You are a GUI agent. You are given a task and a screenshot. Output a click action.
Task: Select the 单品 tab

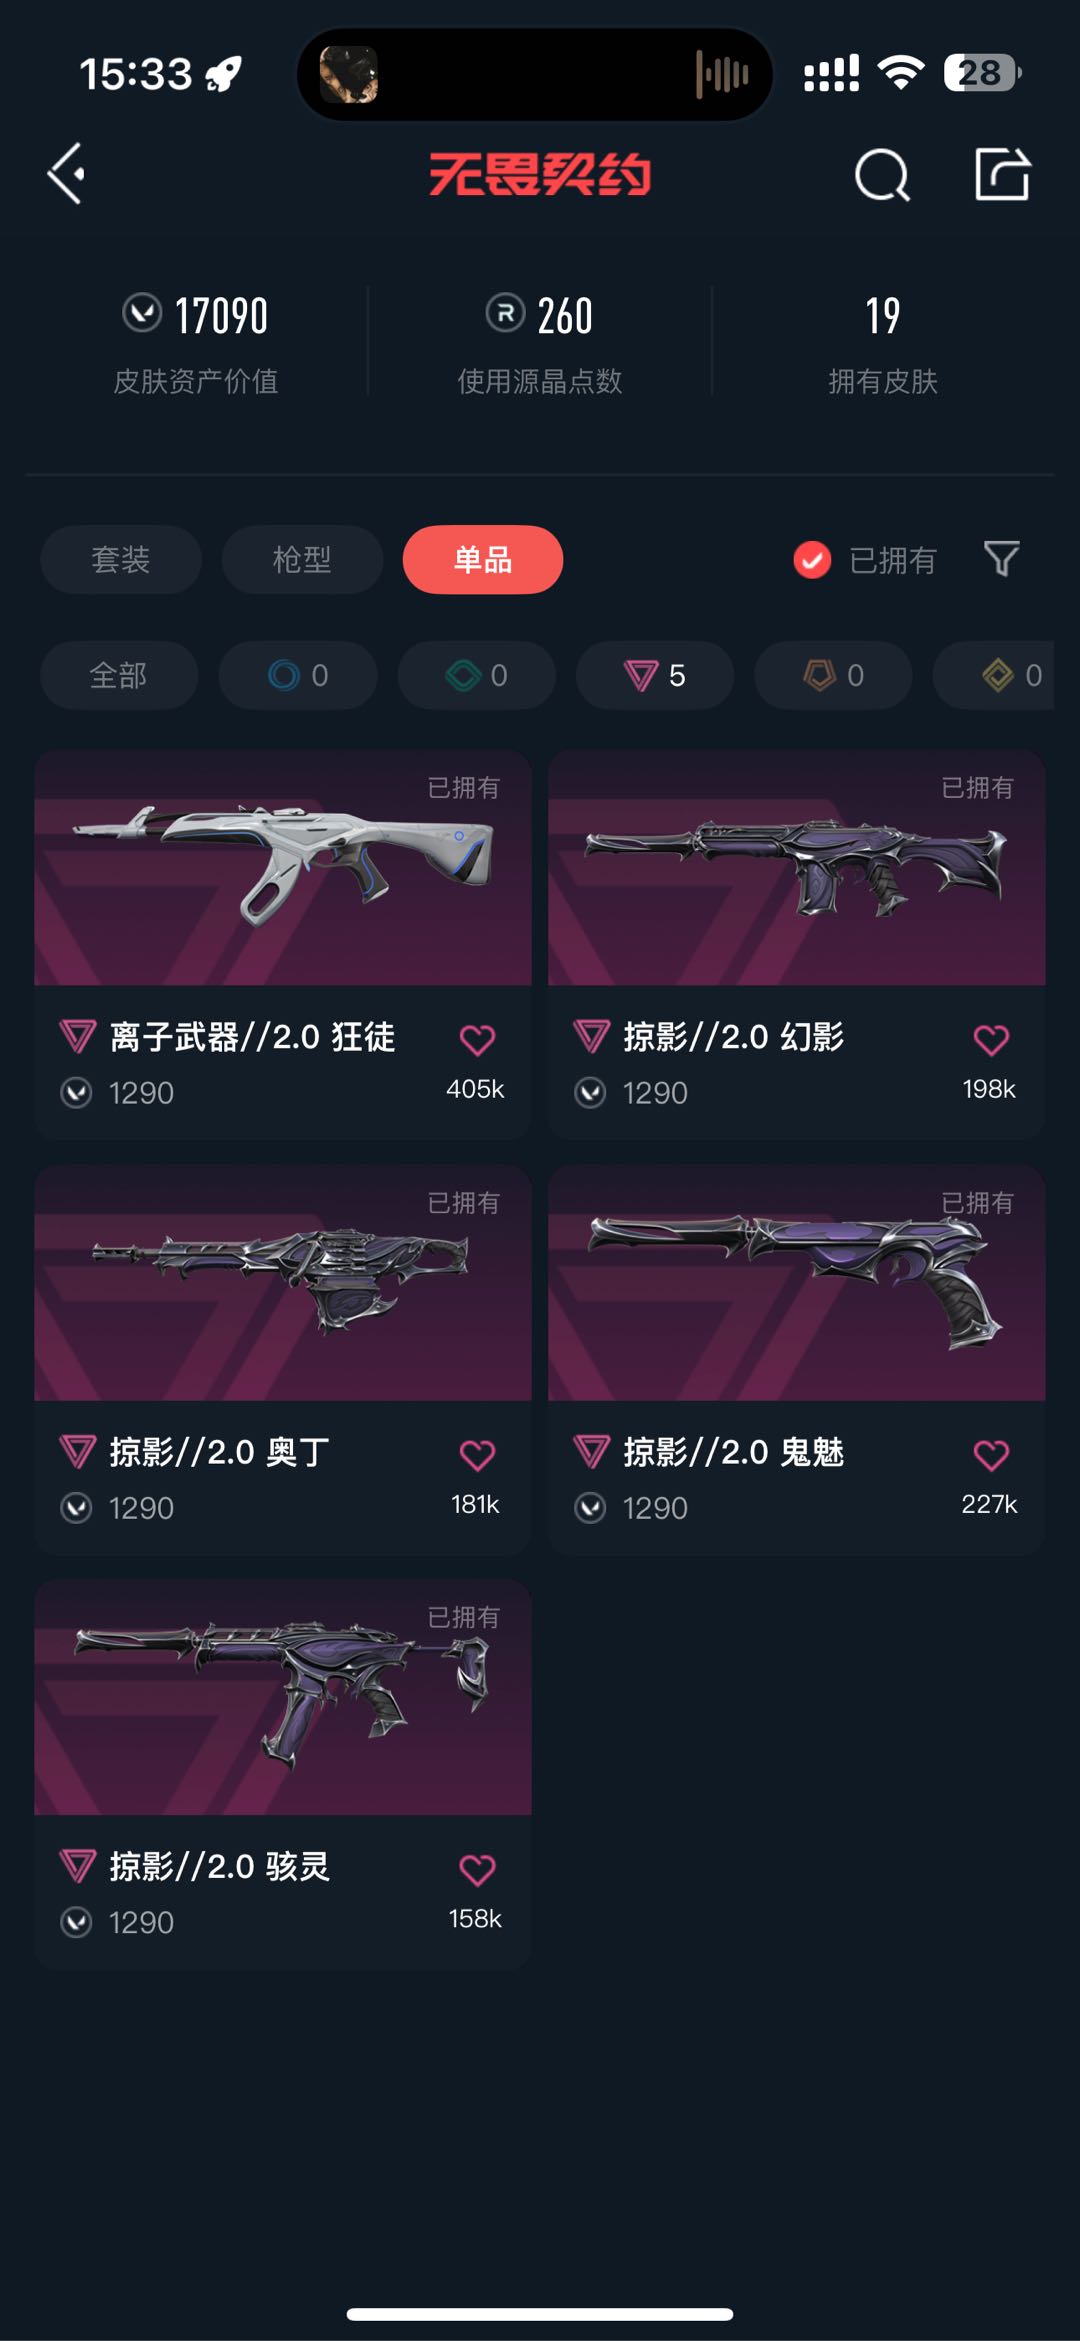pos(483,559)
